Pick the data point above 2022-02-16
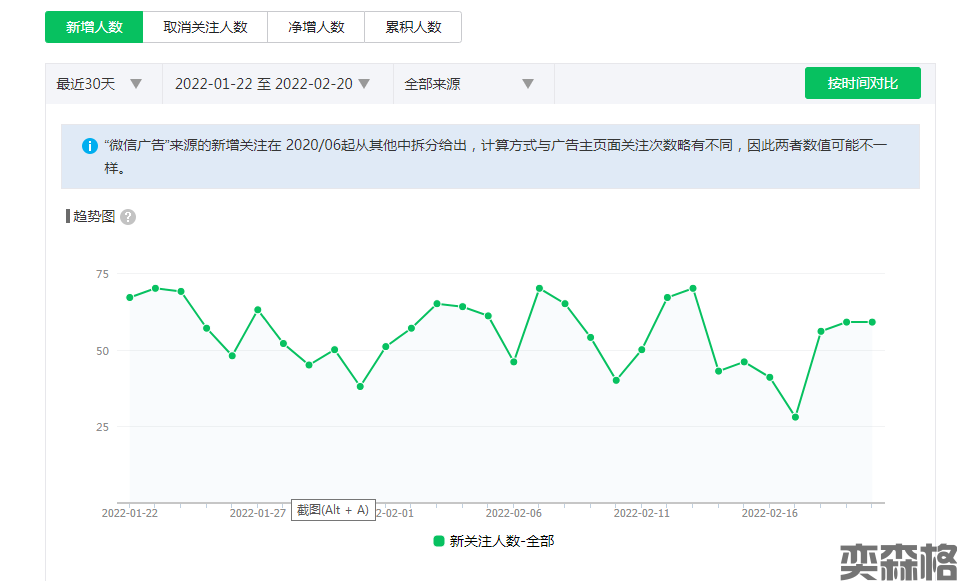This screenshot has height=581, width=957. point(770,377)
